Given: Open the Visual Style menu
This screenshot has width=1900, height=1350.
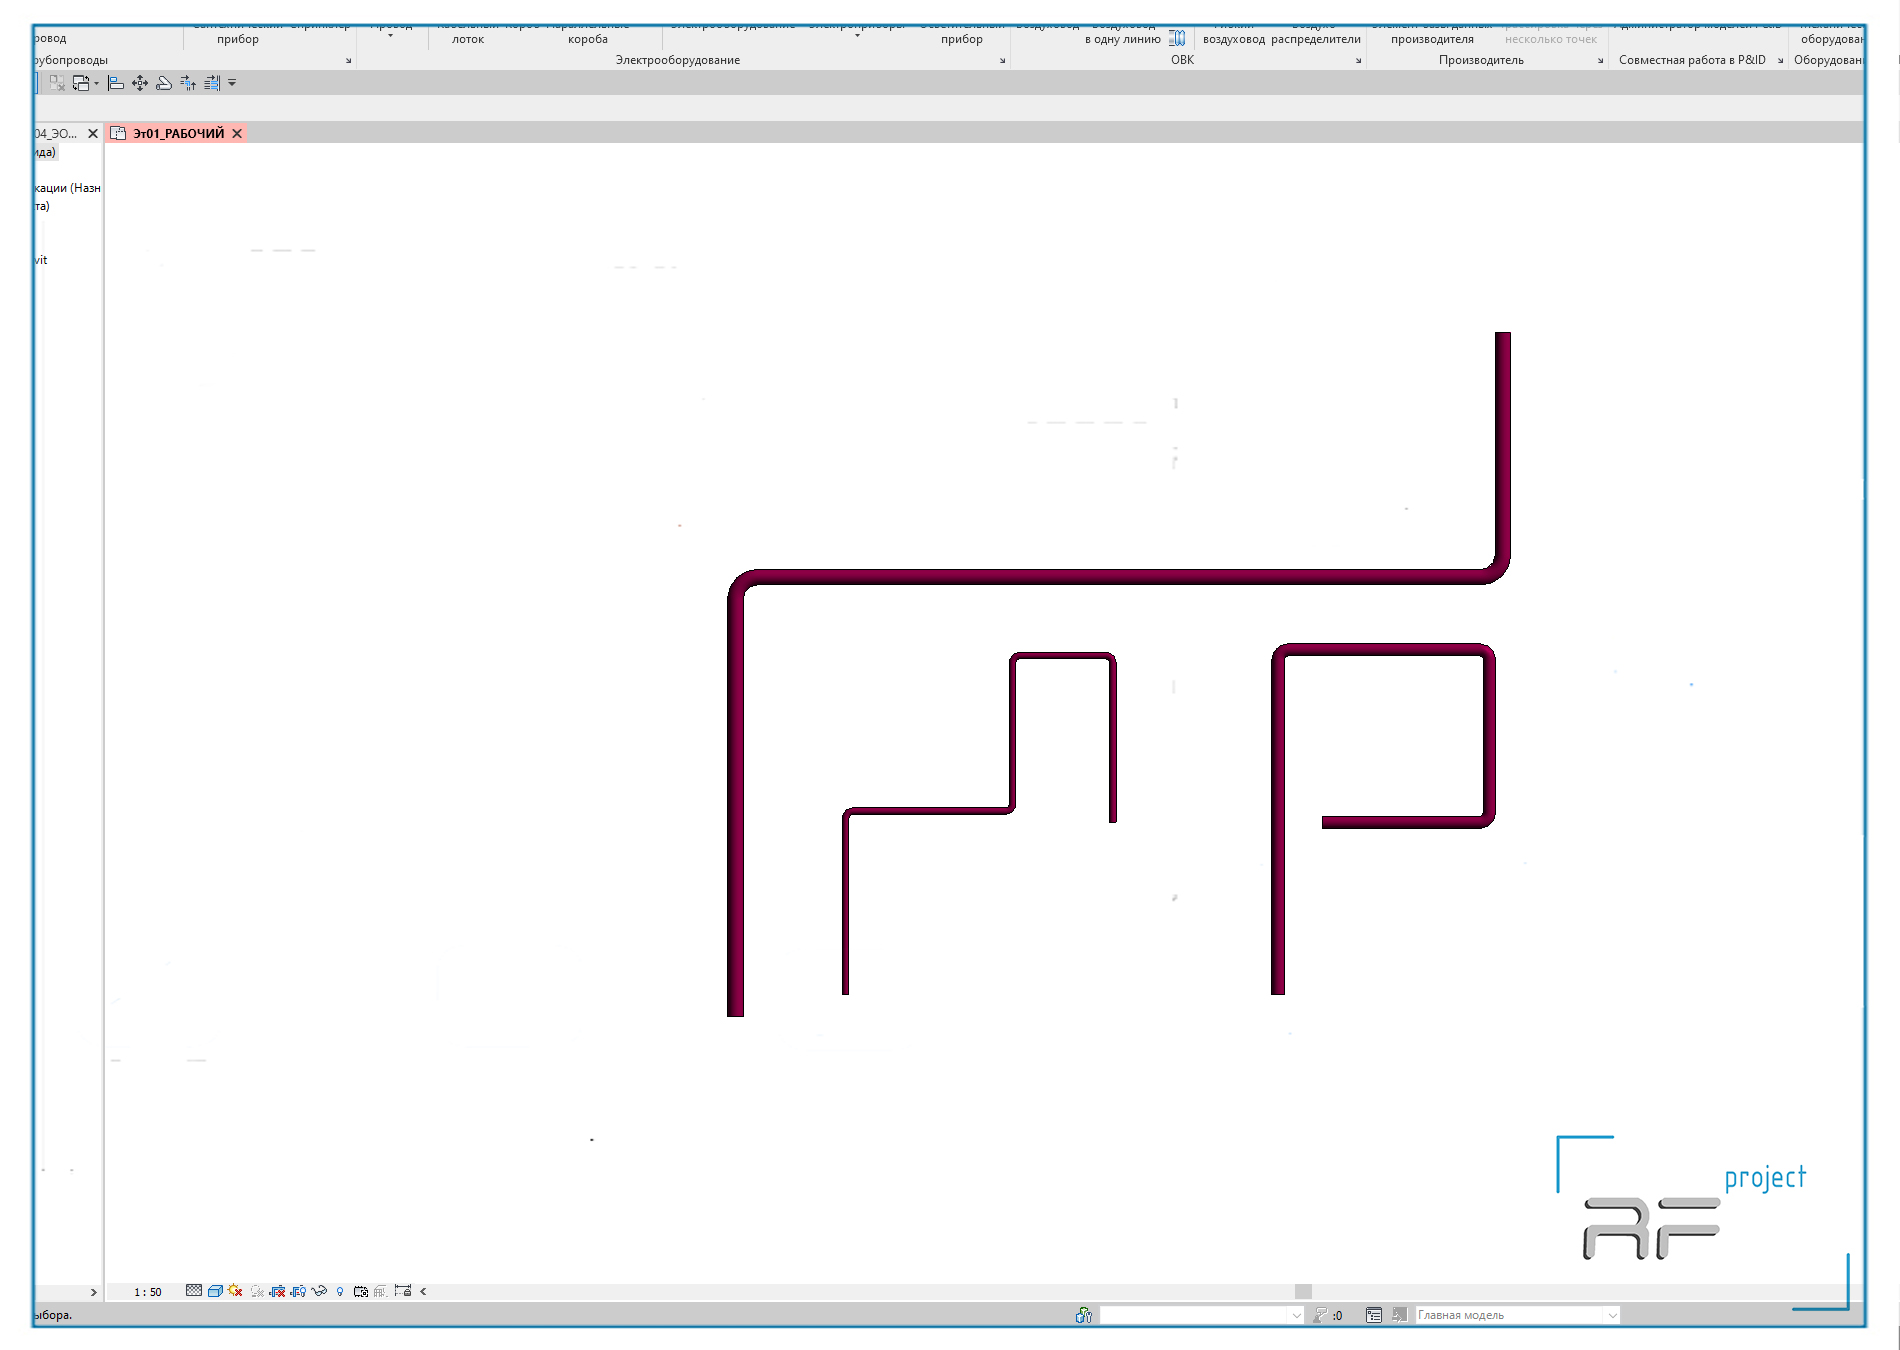Looking at the screenshot, I should tap(215, 1291).
